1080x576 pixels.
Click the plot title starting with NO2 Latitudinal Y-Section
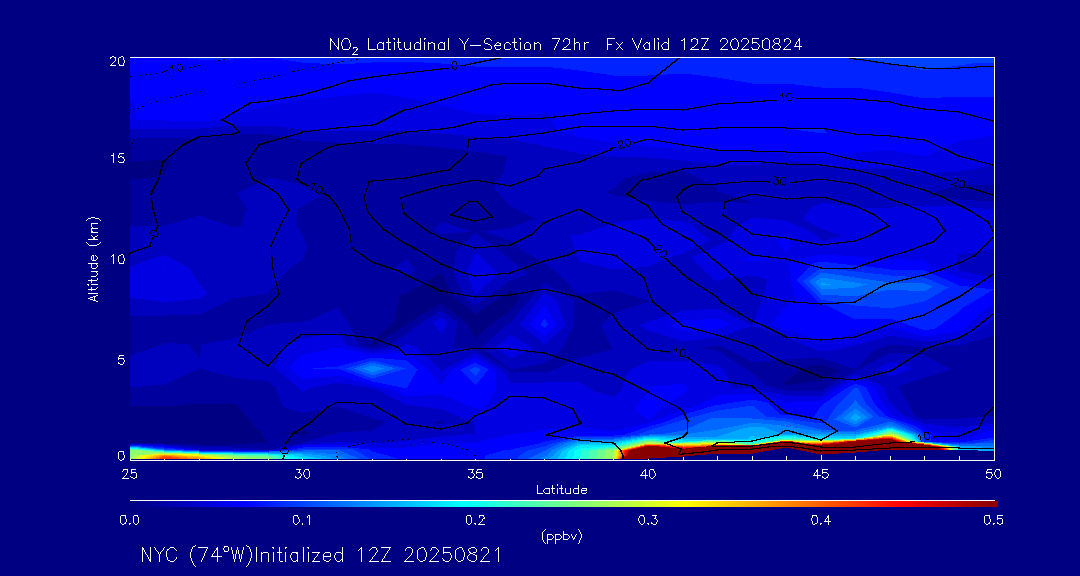(x=565, y=44)
